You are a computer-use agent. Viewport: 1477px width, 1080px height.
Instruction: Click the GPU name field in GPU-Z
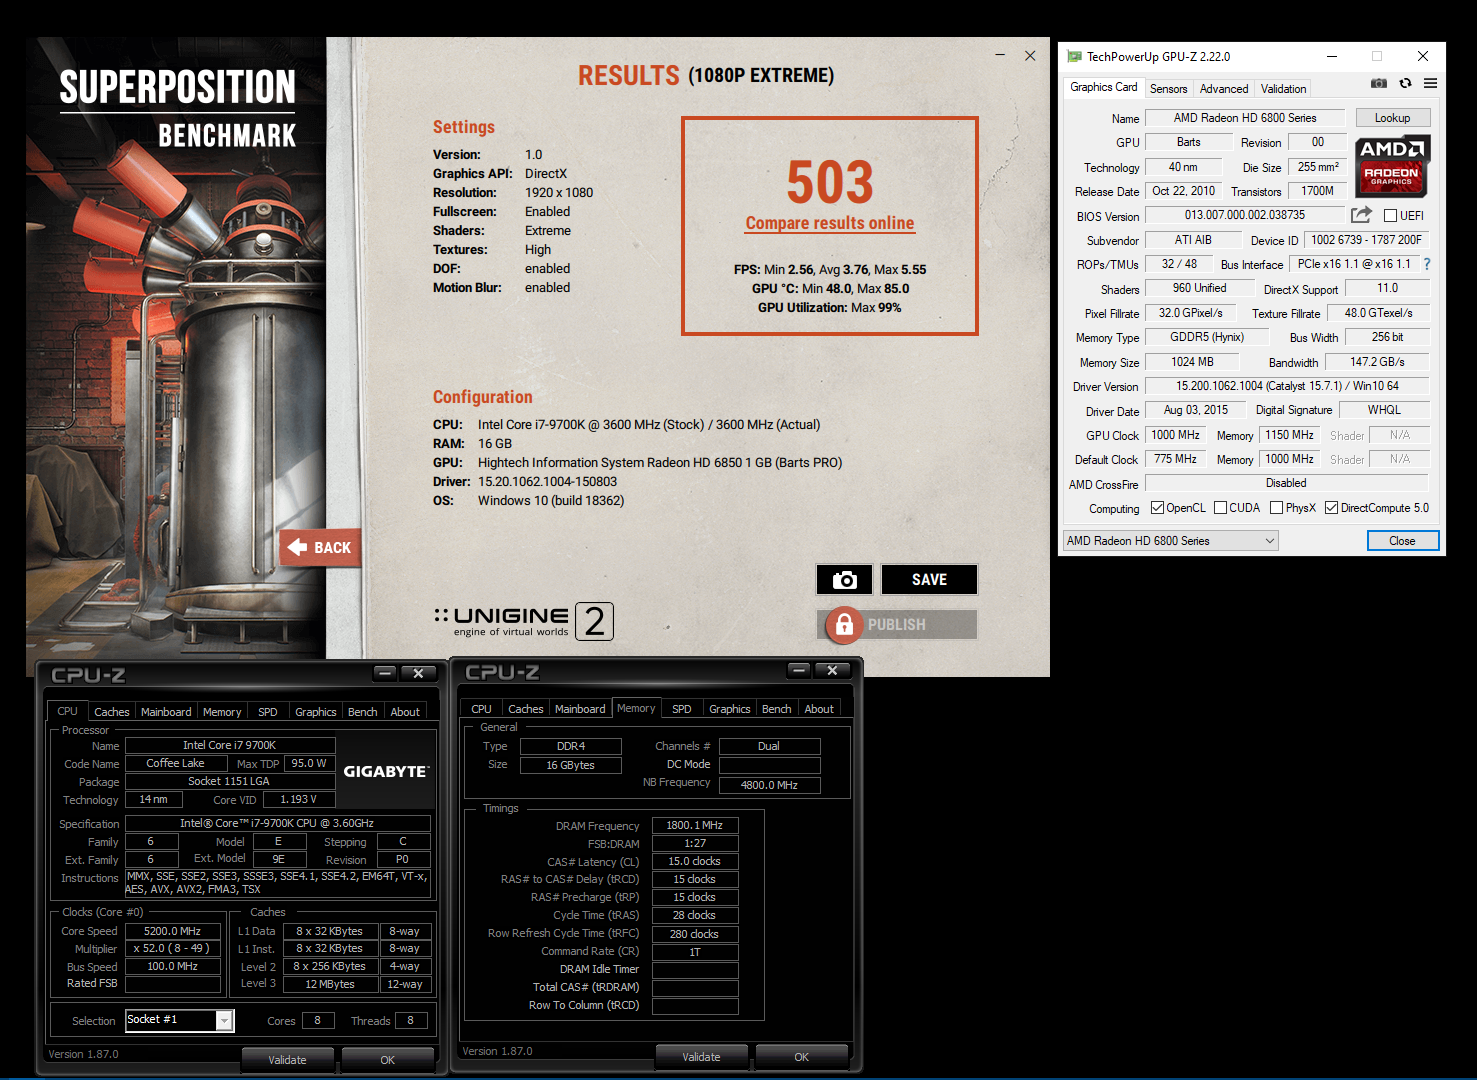click(1245, 118)
